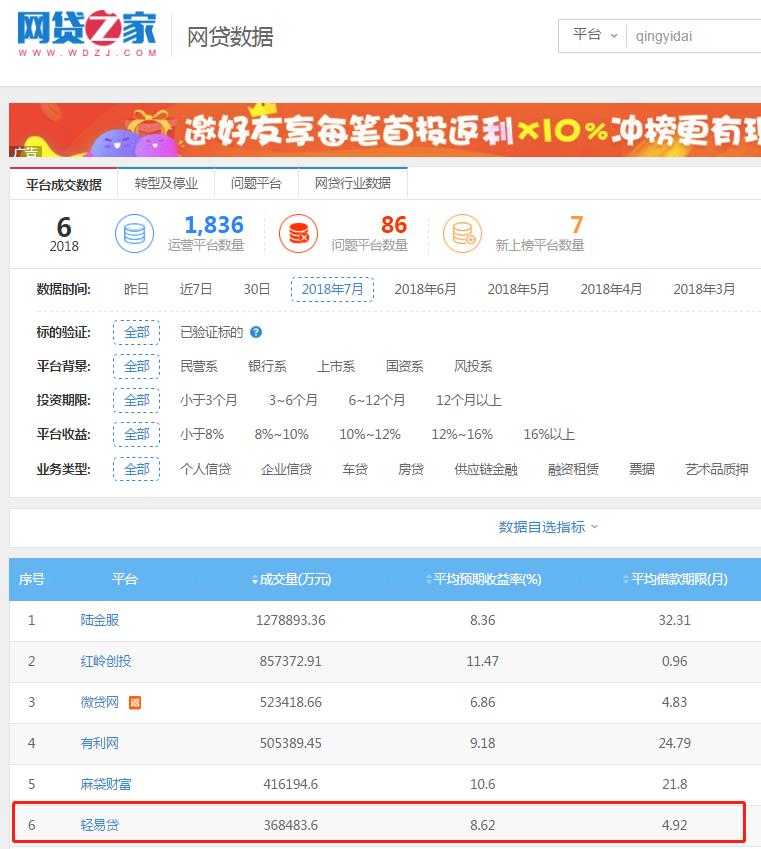Filter platform background by 国资系
The image size is (761, 849).
[x=405, y=367]
